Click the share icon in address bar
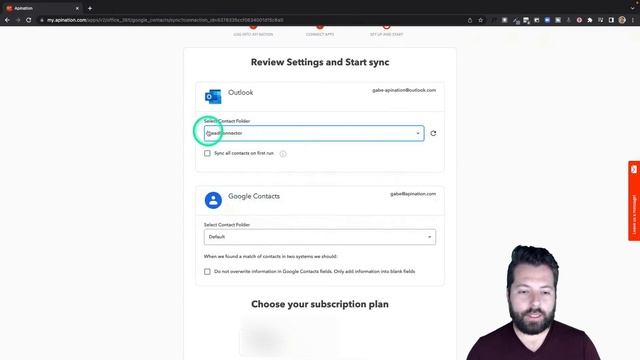This screenshot has height=360, width=640. coord(470,20)
